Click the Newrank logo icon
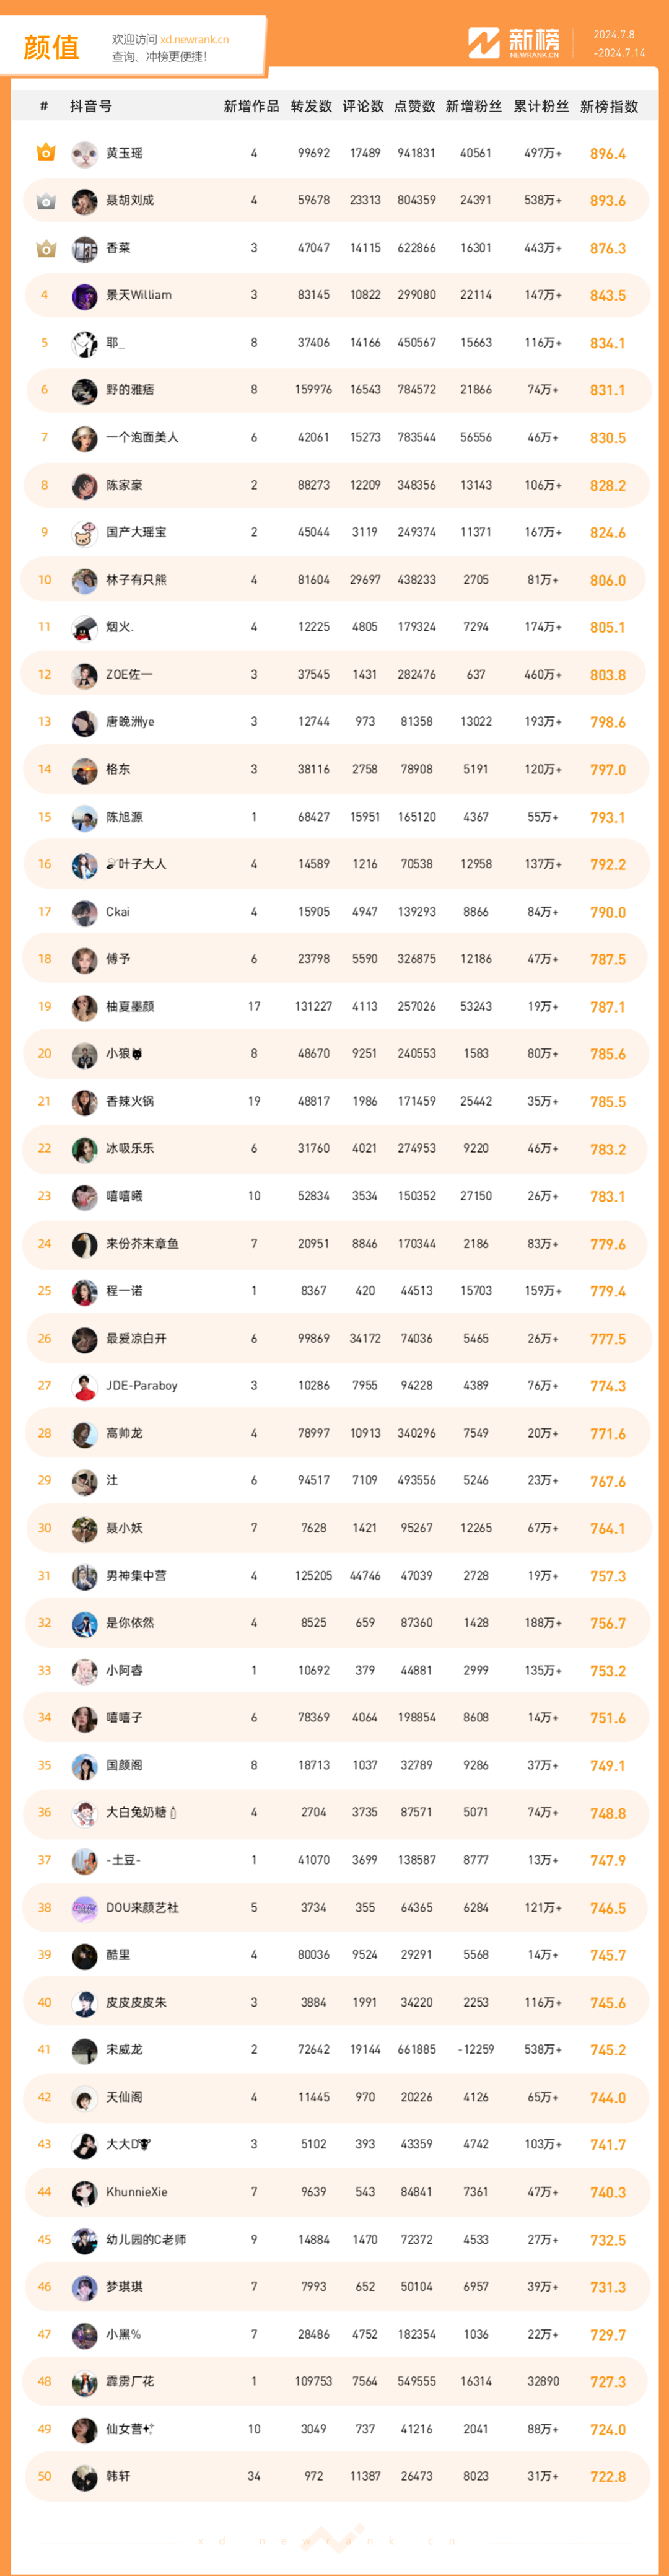669x2576 pixels. pos(484,43)
